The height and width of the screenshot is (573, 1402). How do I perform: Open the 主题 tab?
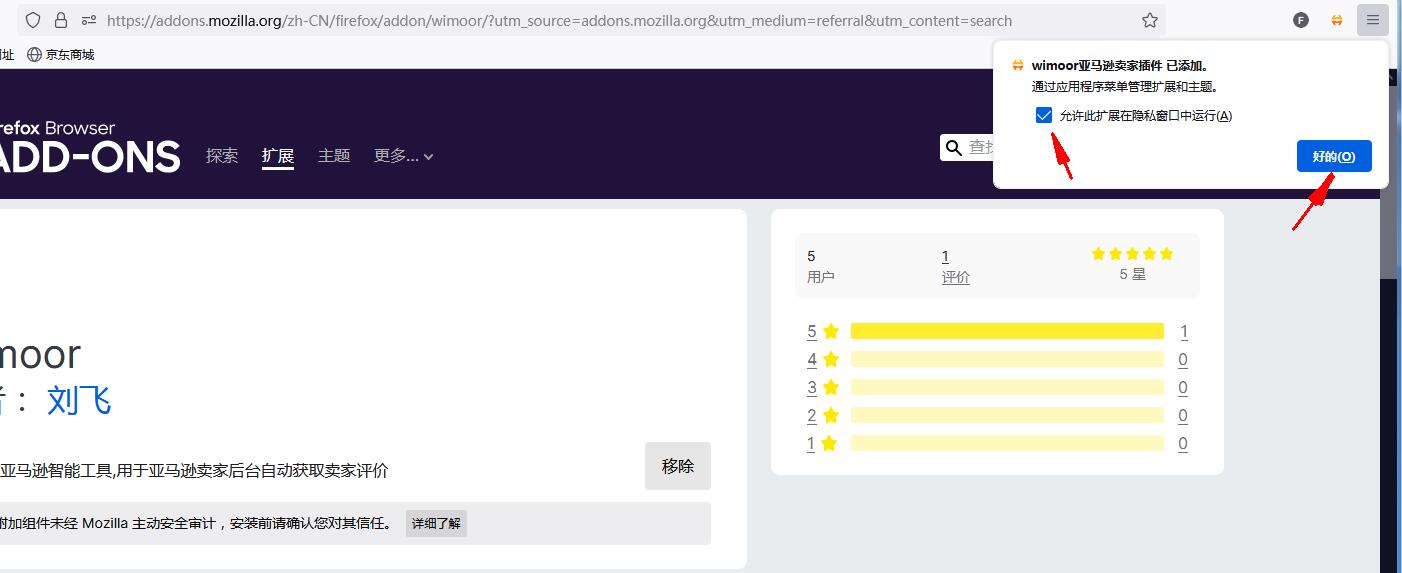(x=334, y=156)
